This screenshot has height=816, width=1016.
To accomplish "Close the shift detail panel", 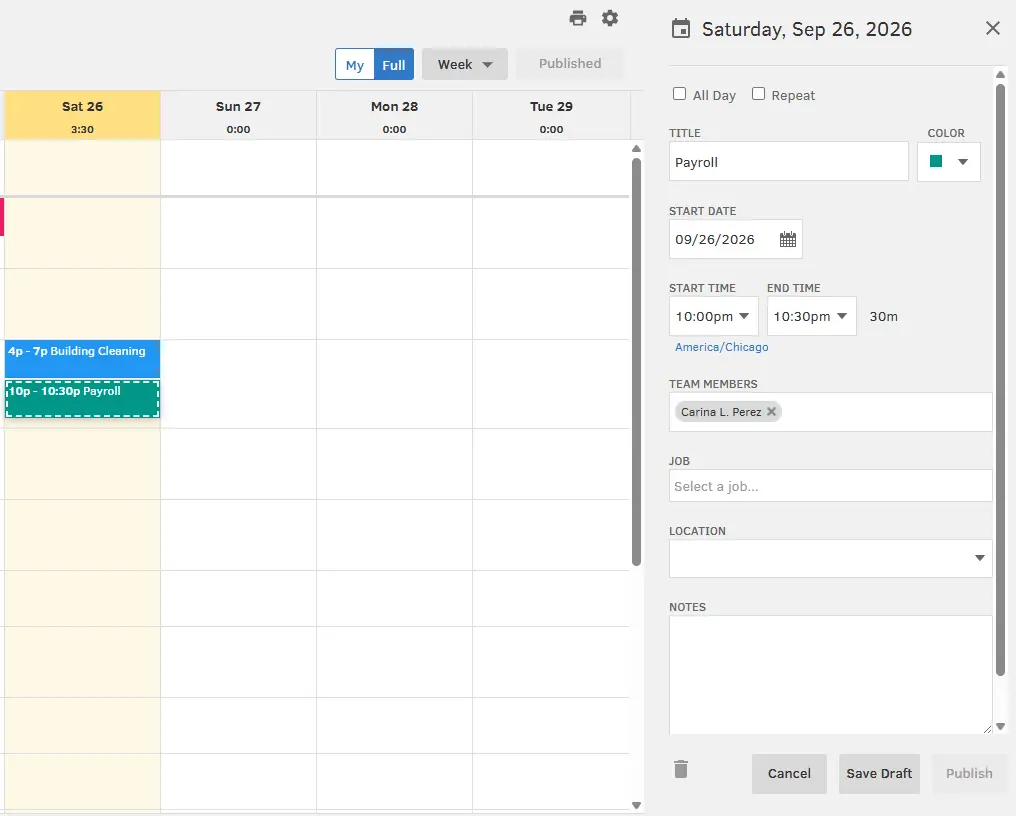I will tap(993, 28).
